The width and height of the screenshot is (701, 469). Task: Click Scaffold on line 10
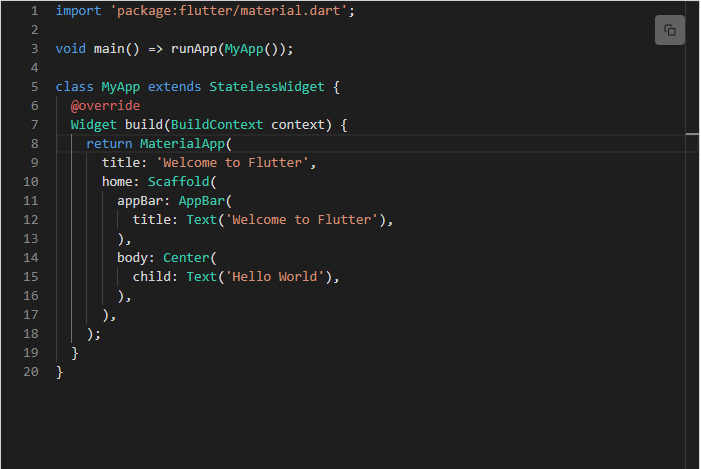pos(178,182)
